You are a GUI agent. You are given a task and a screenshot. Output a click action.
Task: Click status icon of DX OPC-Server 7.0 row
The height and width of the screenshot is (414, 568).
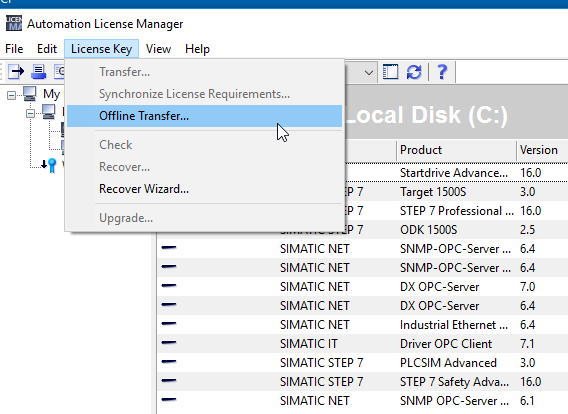click(x=169, y=286)
